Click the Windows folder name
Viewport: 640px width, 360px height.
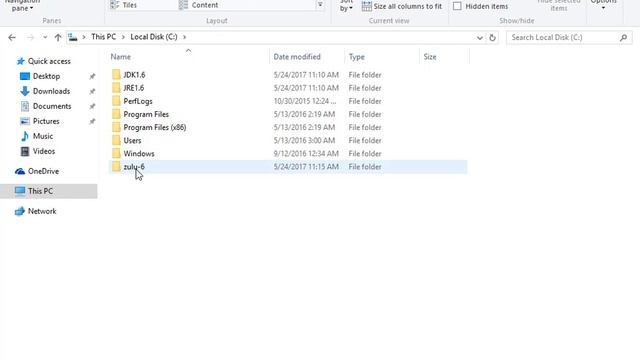point(139,153)
